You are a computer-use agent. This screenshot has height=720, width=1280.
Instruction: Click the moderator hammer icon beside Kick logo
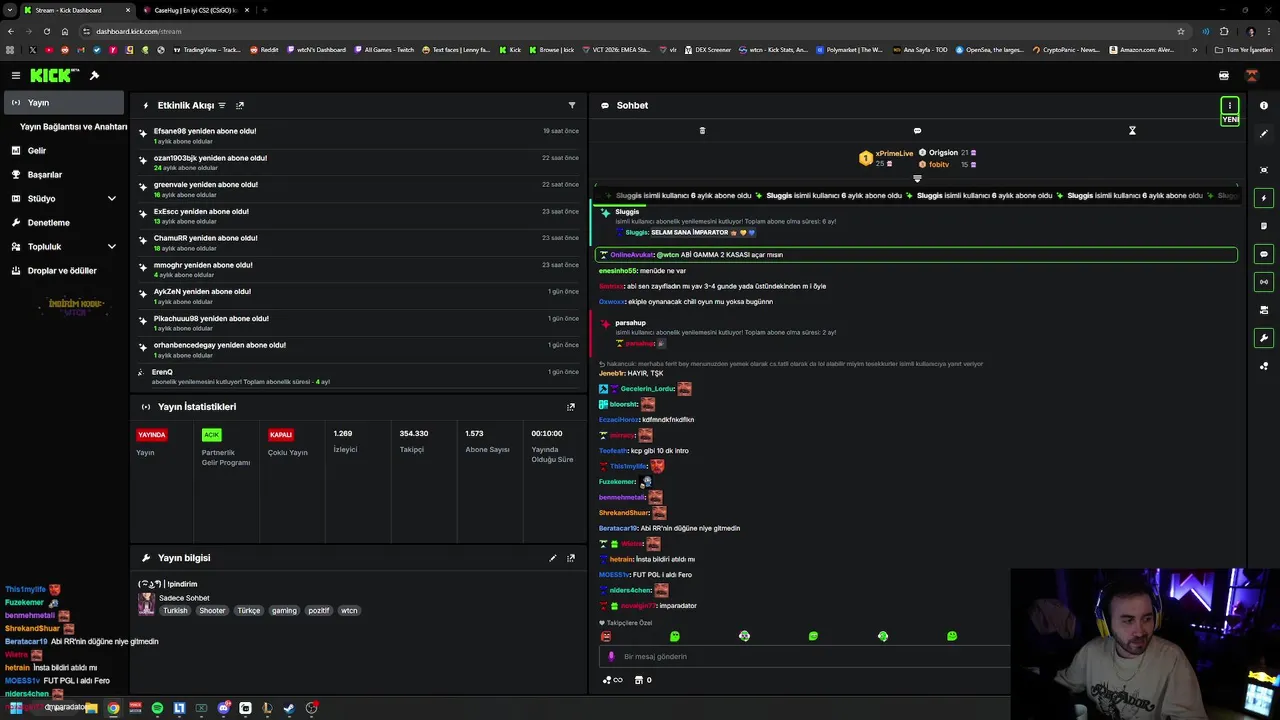coord(94,75)
